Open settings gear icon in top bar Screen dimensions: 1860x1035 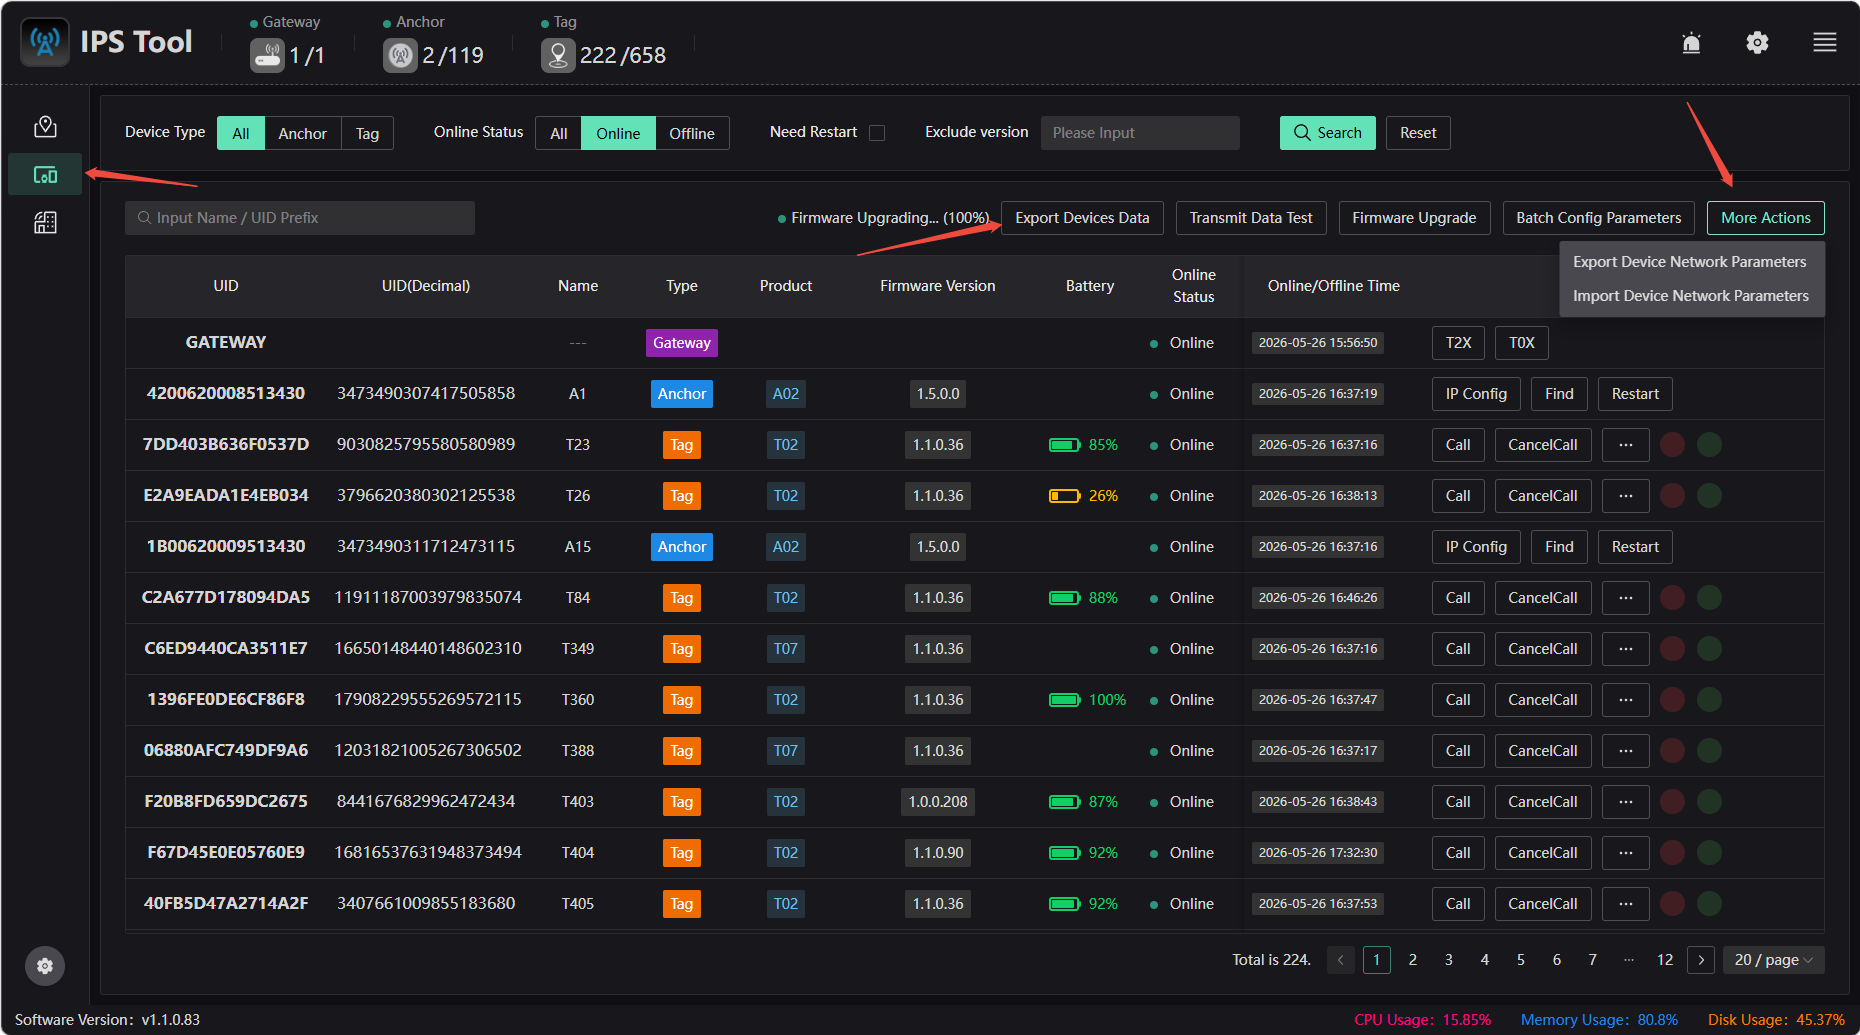[x=1757, y=42]
